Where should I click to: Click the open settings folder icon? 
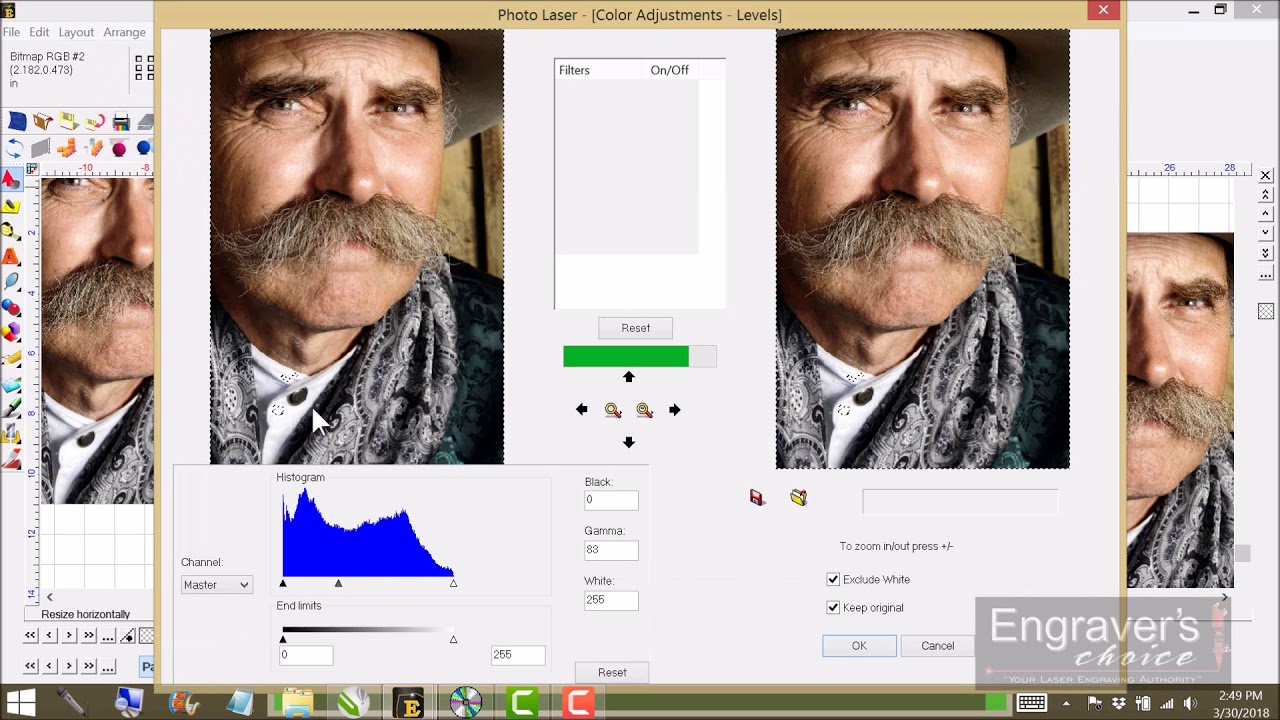[798, 497]
